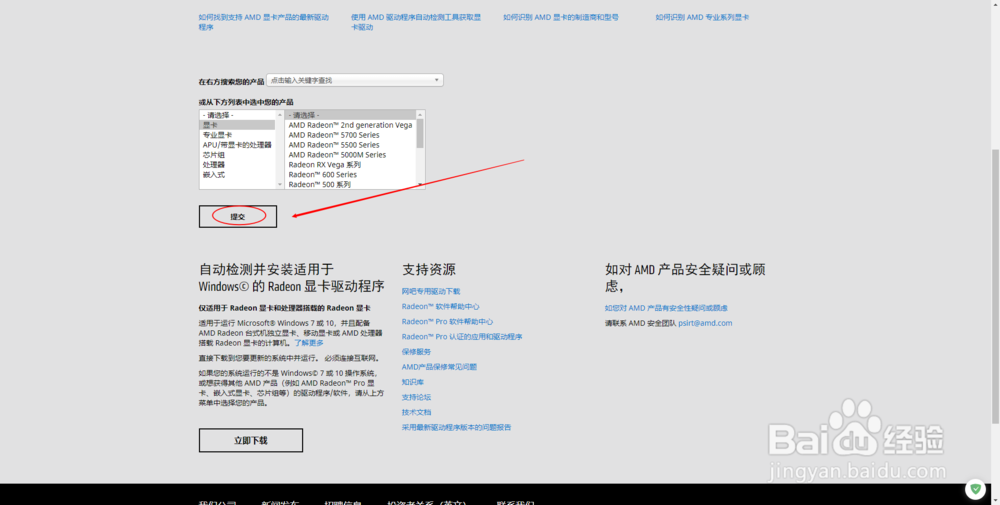Open Radeon Pro 软件帮助中心 link
The height and width of the screenshot is (505, 1000).
447,322
